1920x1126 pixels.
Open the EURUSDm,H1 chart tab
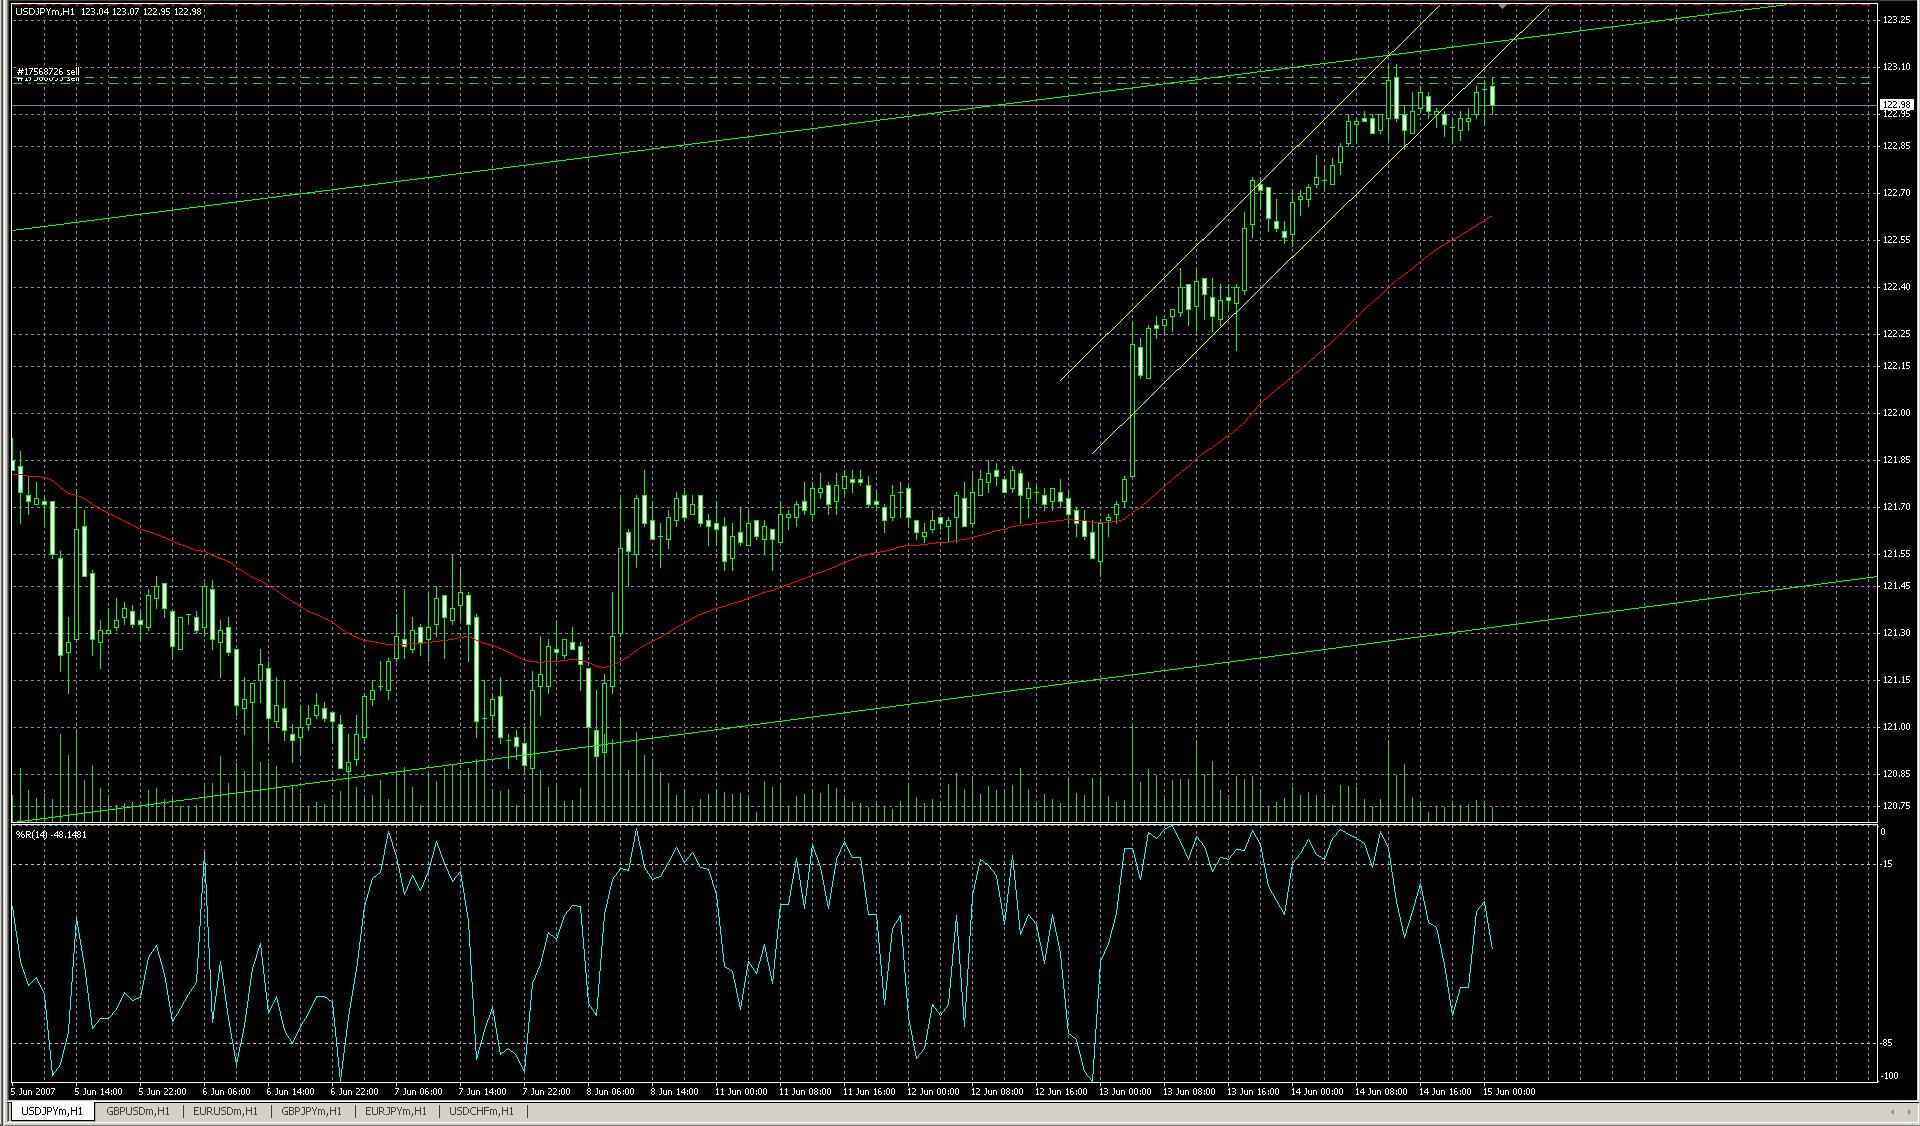click(x=225, y=1111)
